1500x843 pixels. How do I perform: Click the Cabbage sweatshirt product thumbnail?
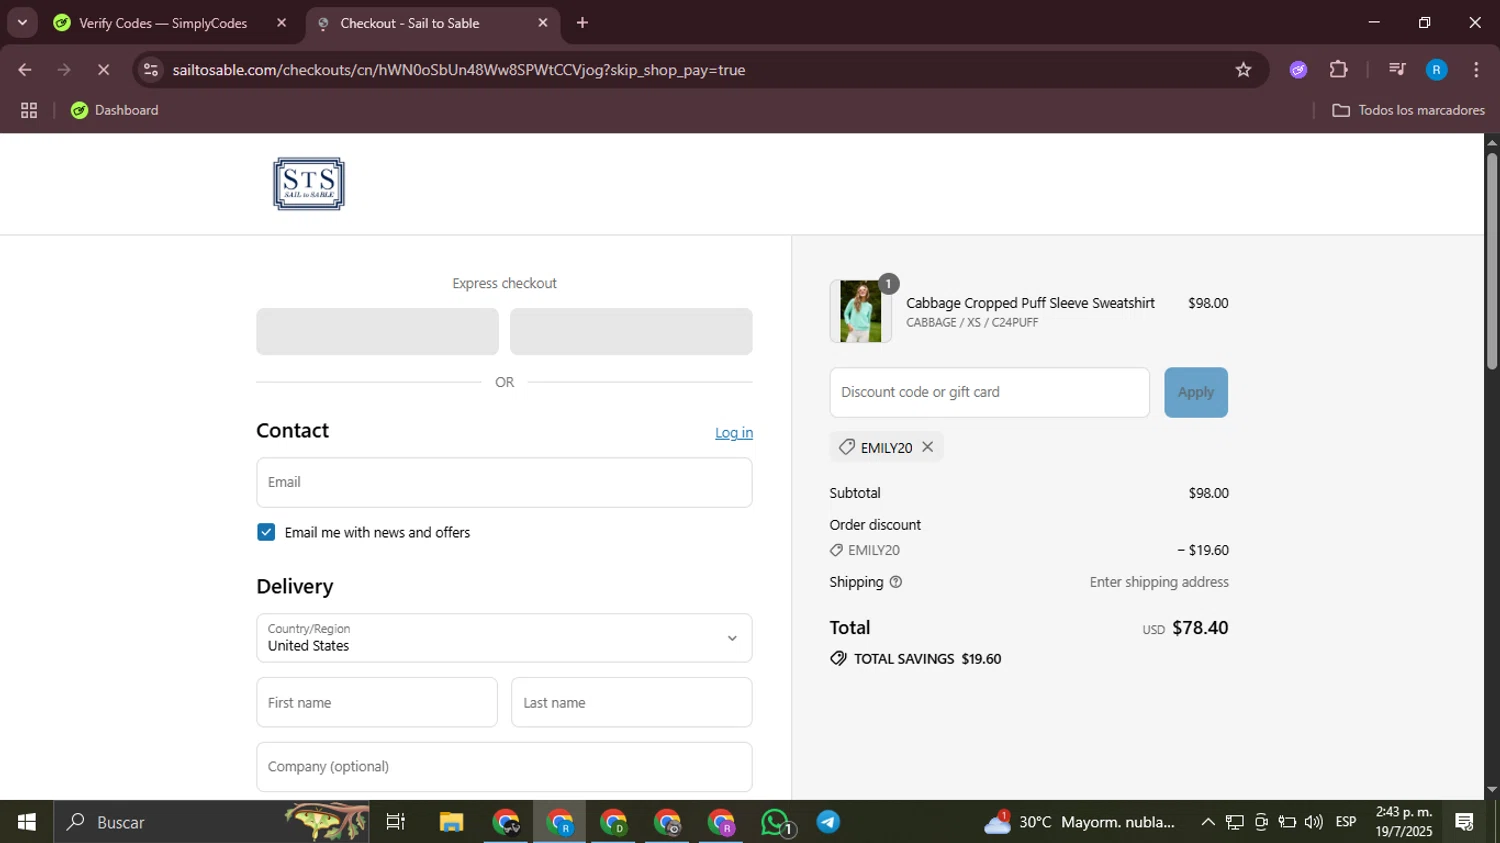860,311
